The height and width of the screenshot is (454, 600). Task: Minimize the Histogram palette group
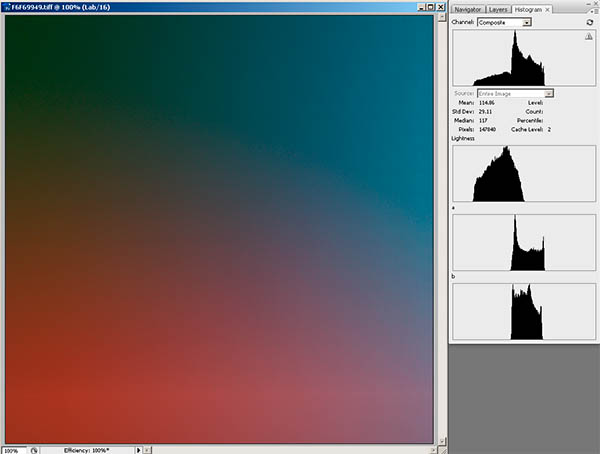point(589,3)
